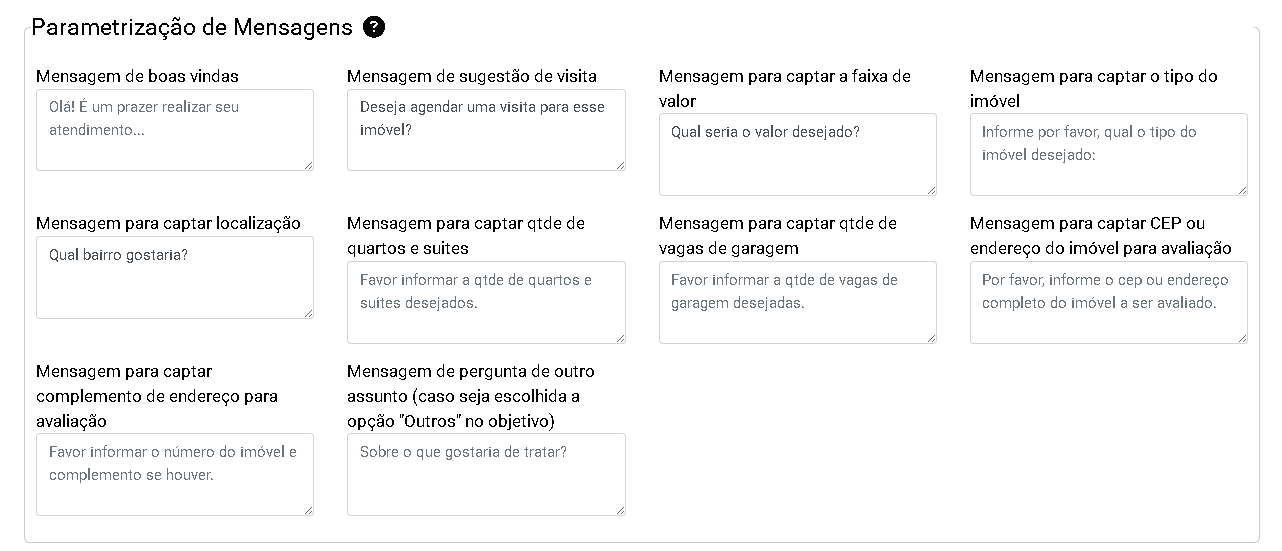Focus the 'Qual bairro gostaria?' location field
This screenshot has width=1282, height=551.
(x=175, y=277)
